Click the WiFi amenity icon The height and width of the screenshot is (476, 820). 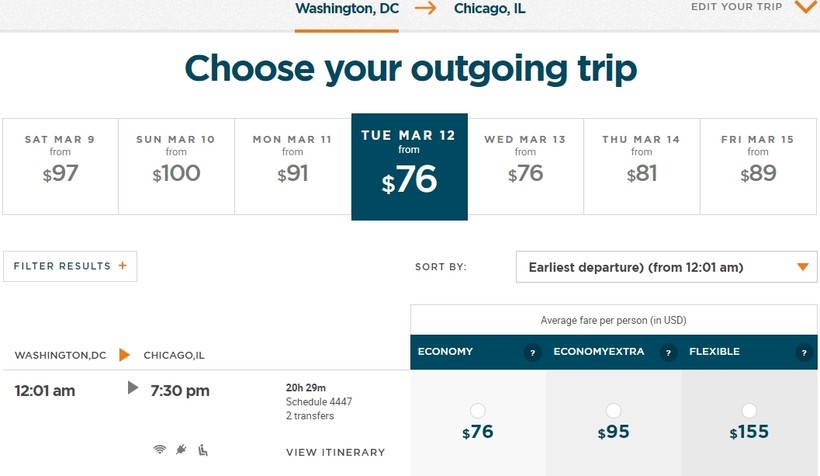pyautogui.click(x=159, y=450)
